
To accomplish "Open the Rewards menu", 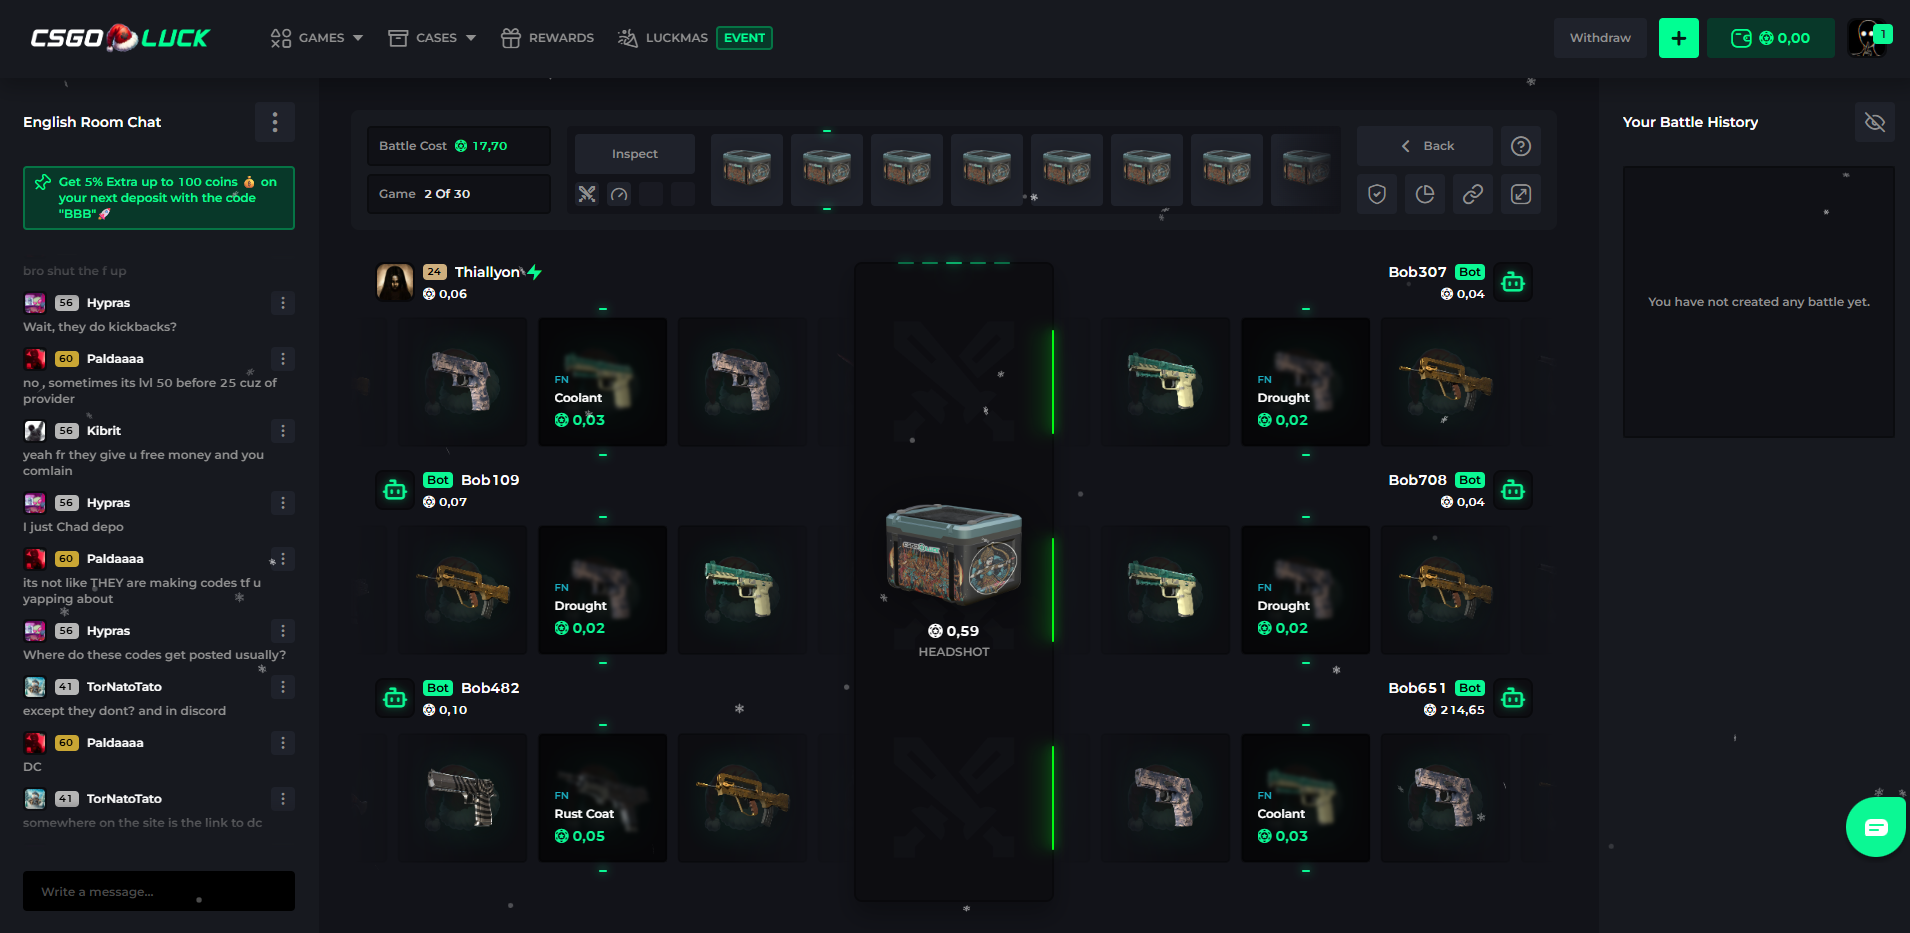I will pos(547,37).
